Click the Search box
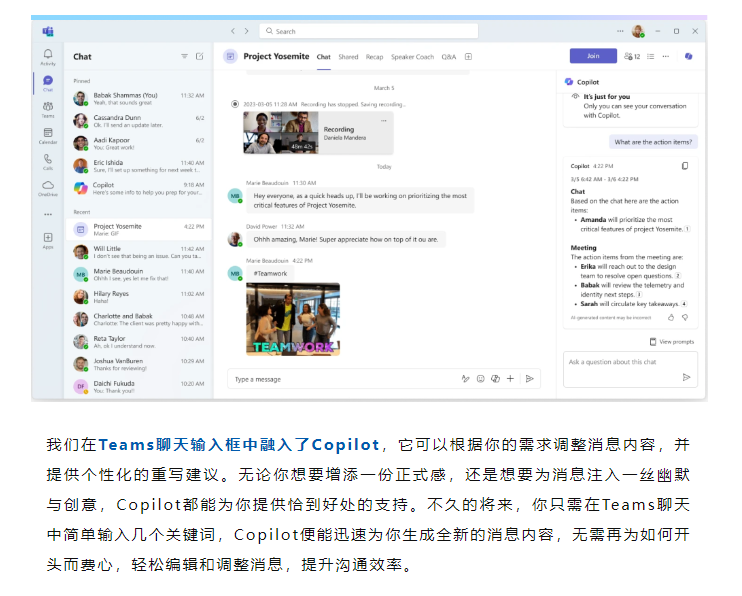Screen dimensions: 742x596 369,31
